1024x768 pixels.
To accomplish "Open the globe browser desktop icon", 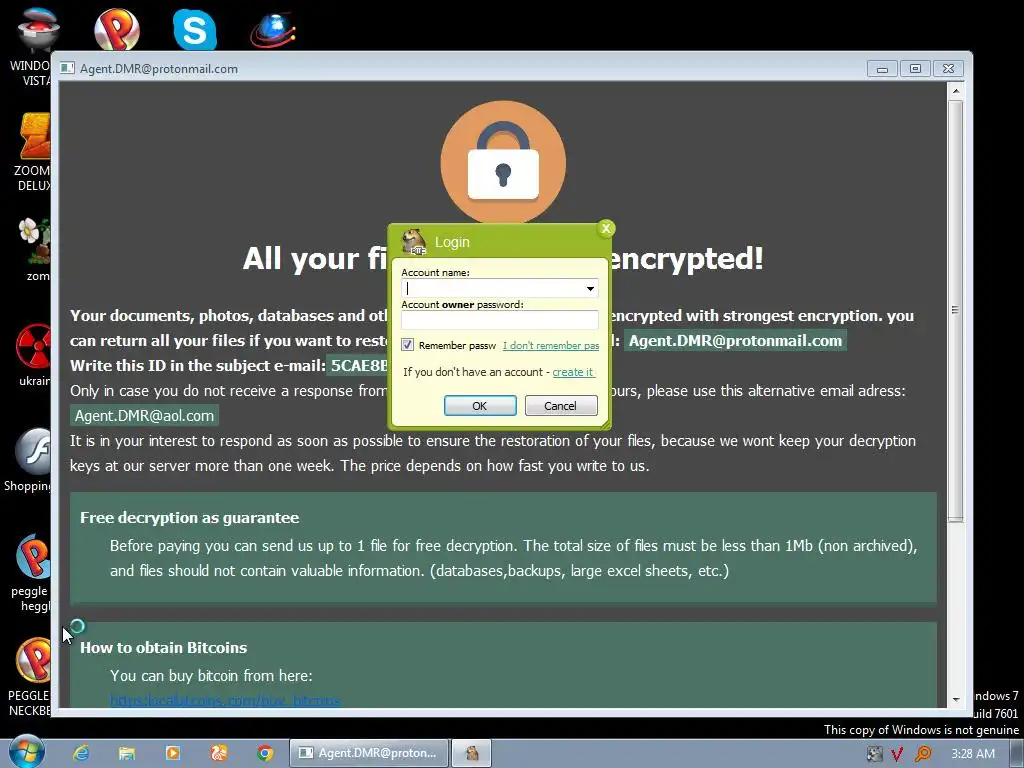I will tap(273, 29).
